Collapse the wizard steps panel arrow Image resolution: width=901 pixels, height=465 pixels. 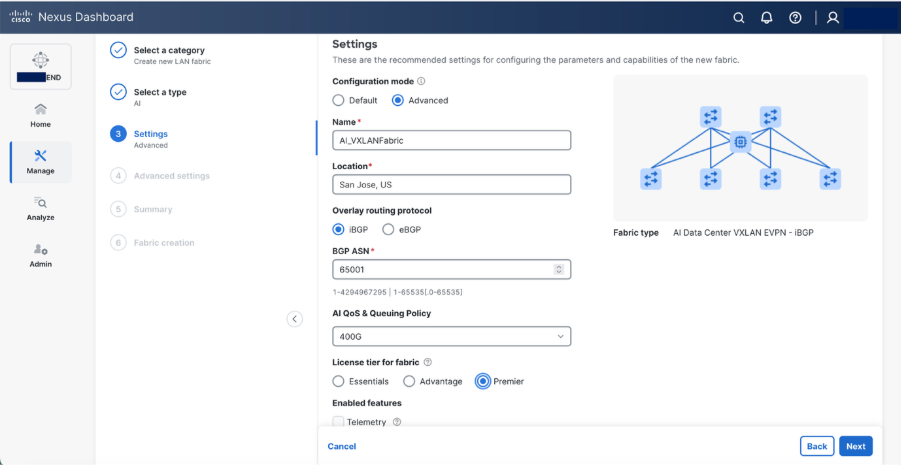coord(295,318)
